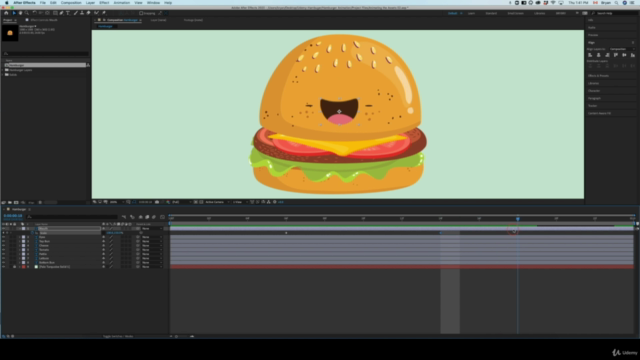Click the Mouth layer label color swatch

click(23, 229)
